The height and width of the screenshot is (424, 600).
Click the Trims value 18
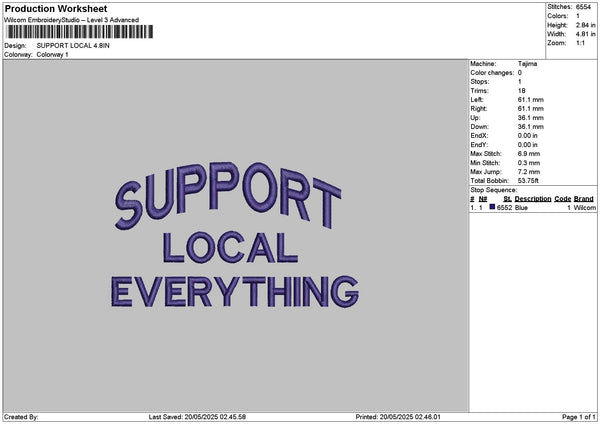(x=521, y=91)
